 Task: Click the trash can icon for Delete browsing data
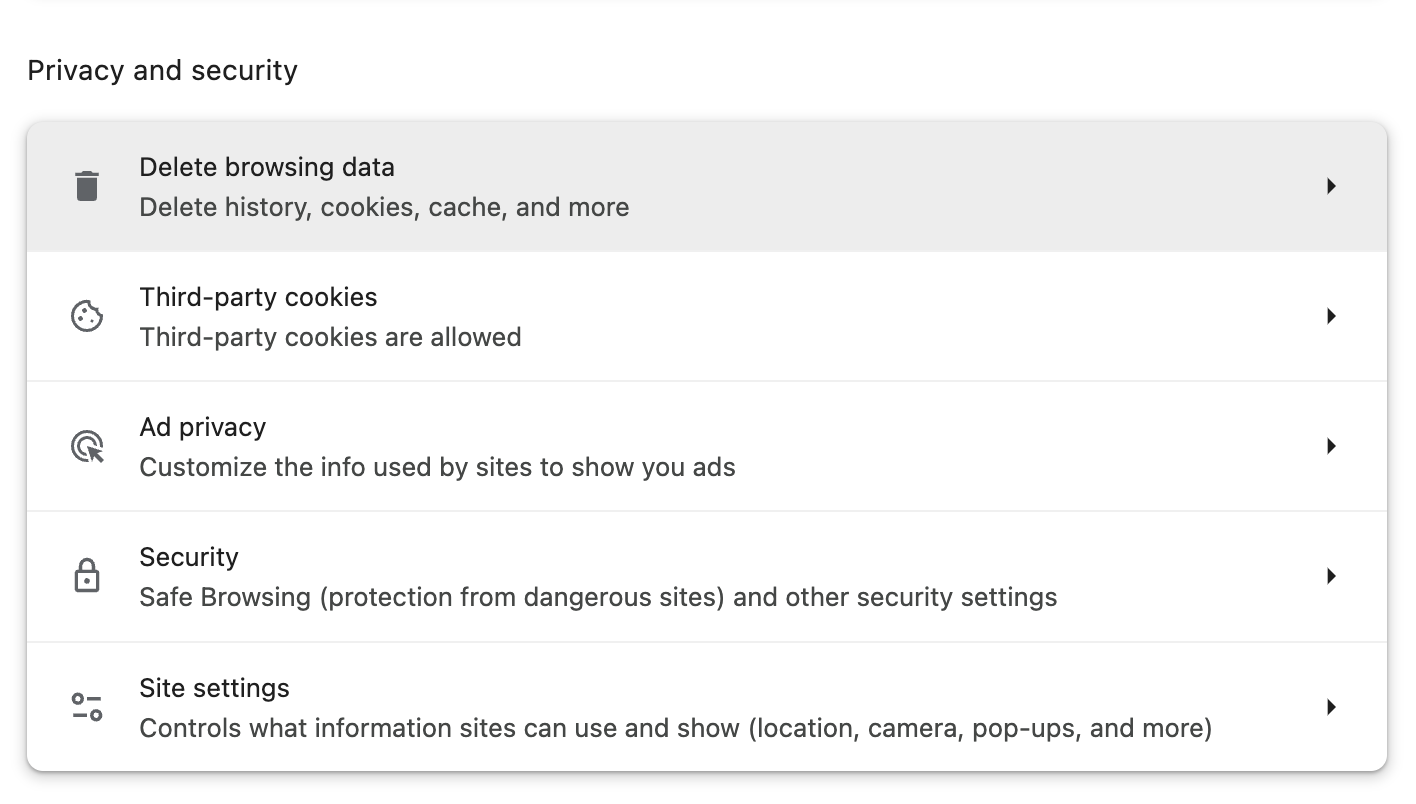[87, 185]
